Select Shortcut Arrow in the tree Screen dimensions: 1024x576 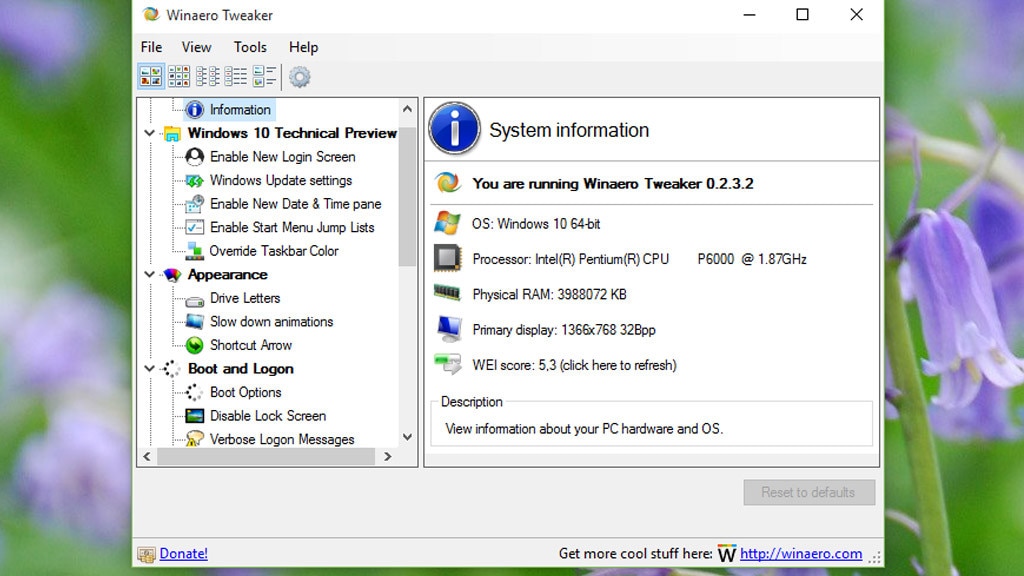[x=251, y=345]
